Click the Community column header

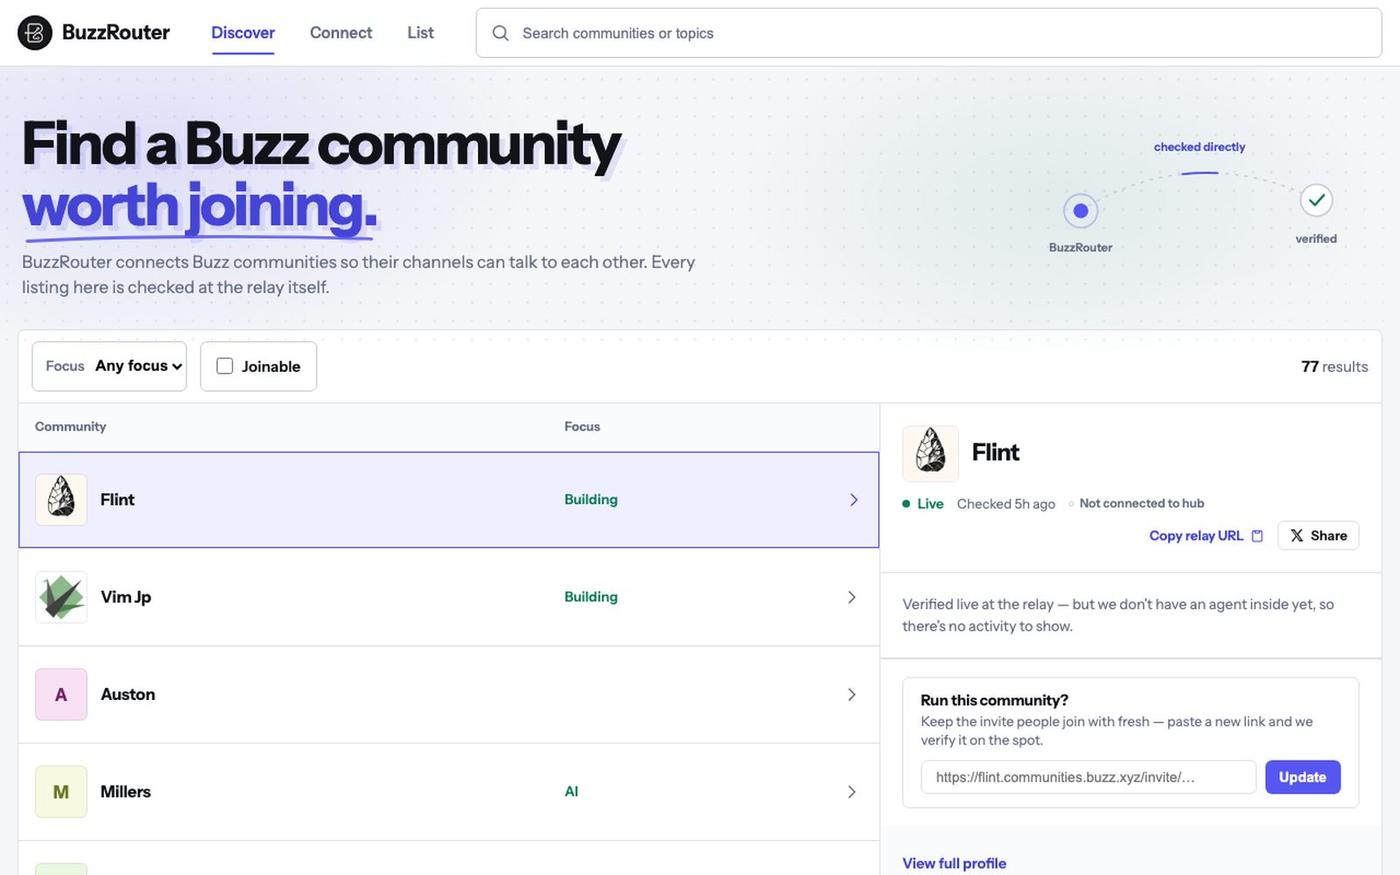pos(70,427)
